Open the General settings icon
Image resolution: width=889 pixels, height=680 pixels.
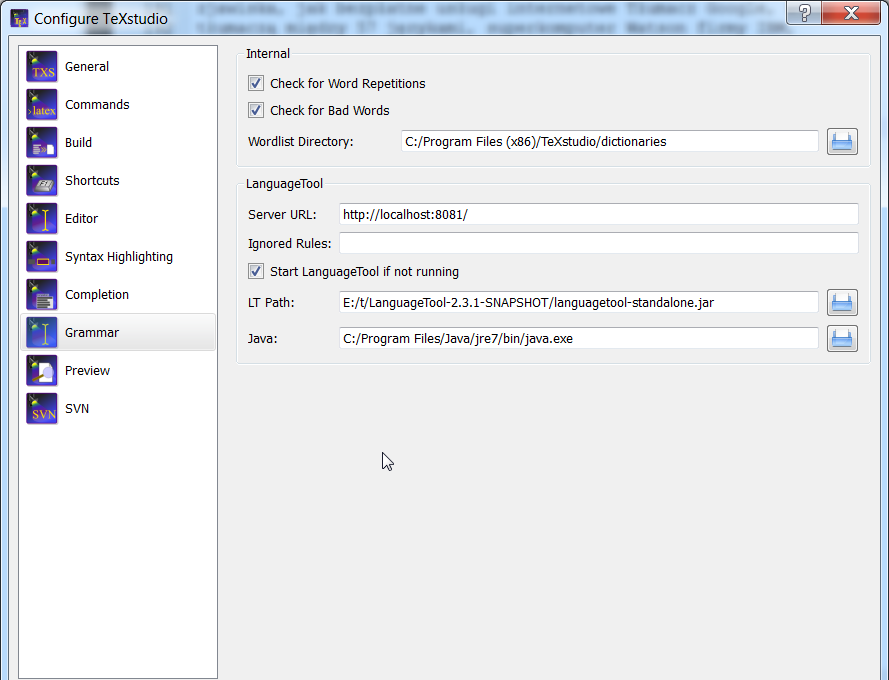41,66
